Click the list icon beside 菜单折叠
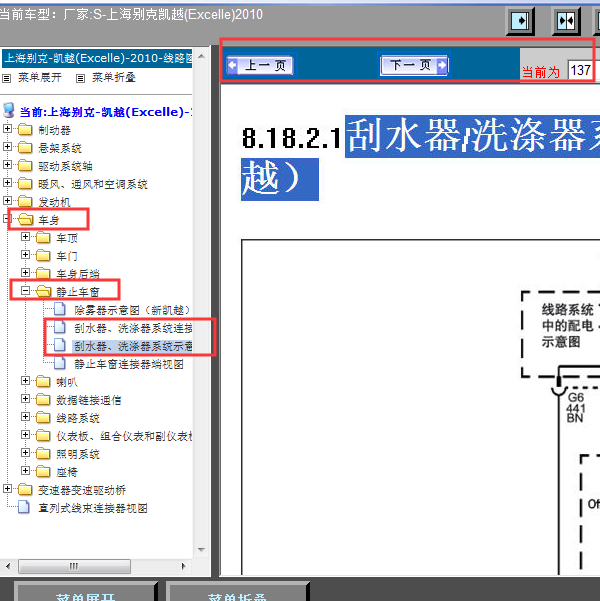600x601 pixels. 80,79
